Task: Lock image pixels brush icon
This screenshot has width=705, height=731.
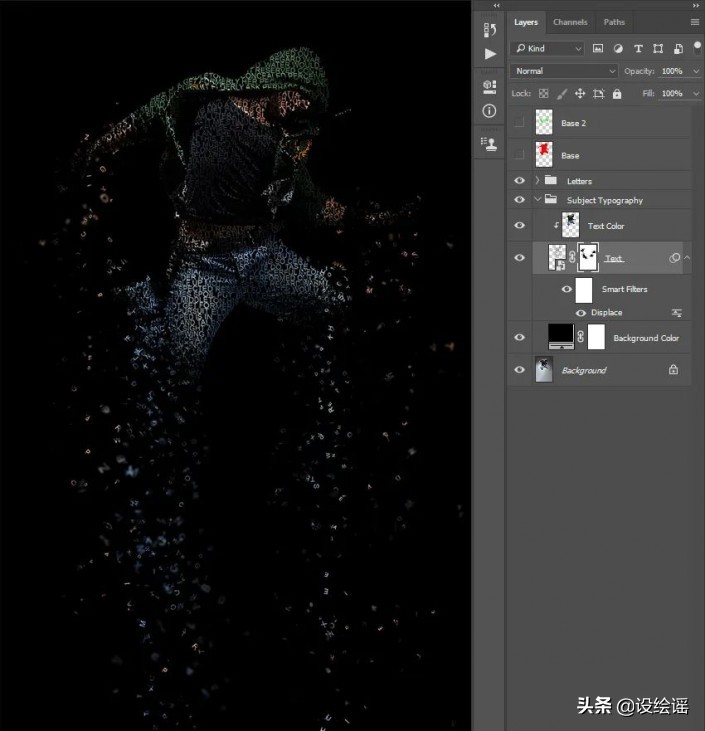Action: [x=562, y=94]
